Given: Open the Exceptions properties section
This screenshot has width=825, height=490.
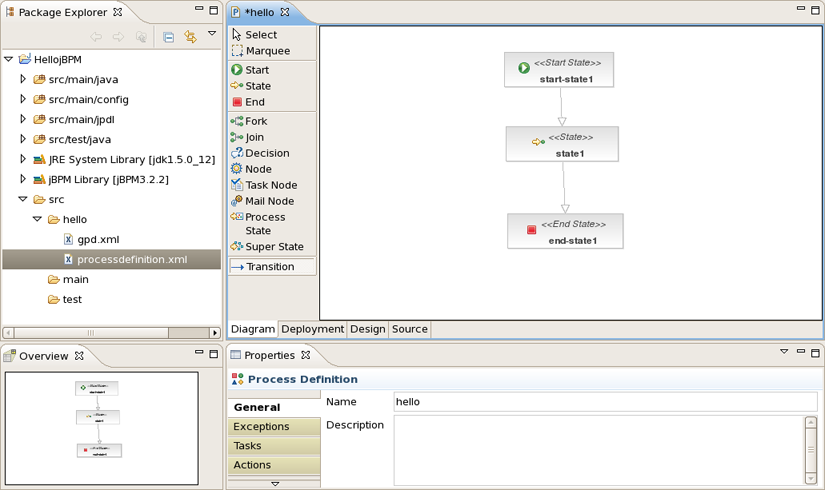Looking at the screenshot, I should point(261,427).
